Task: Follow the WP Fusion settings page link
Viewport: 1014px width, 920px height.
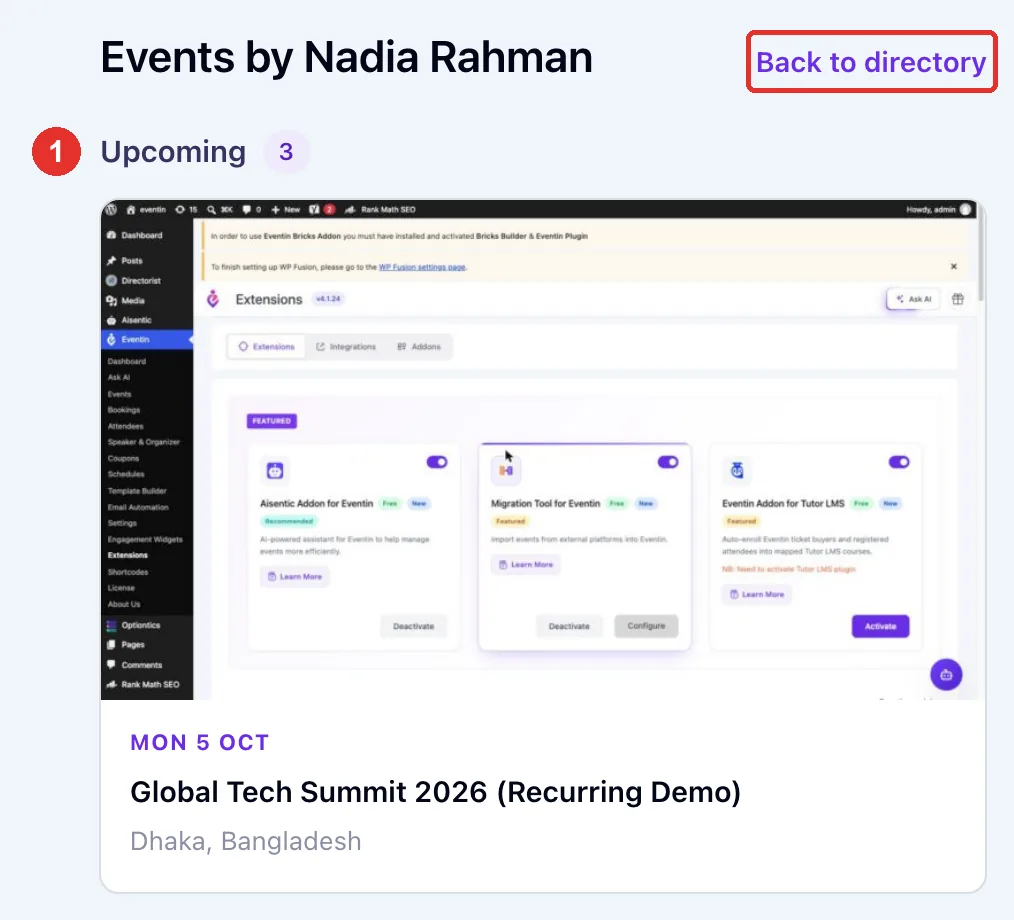Action: coord(422,267)
